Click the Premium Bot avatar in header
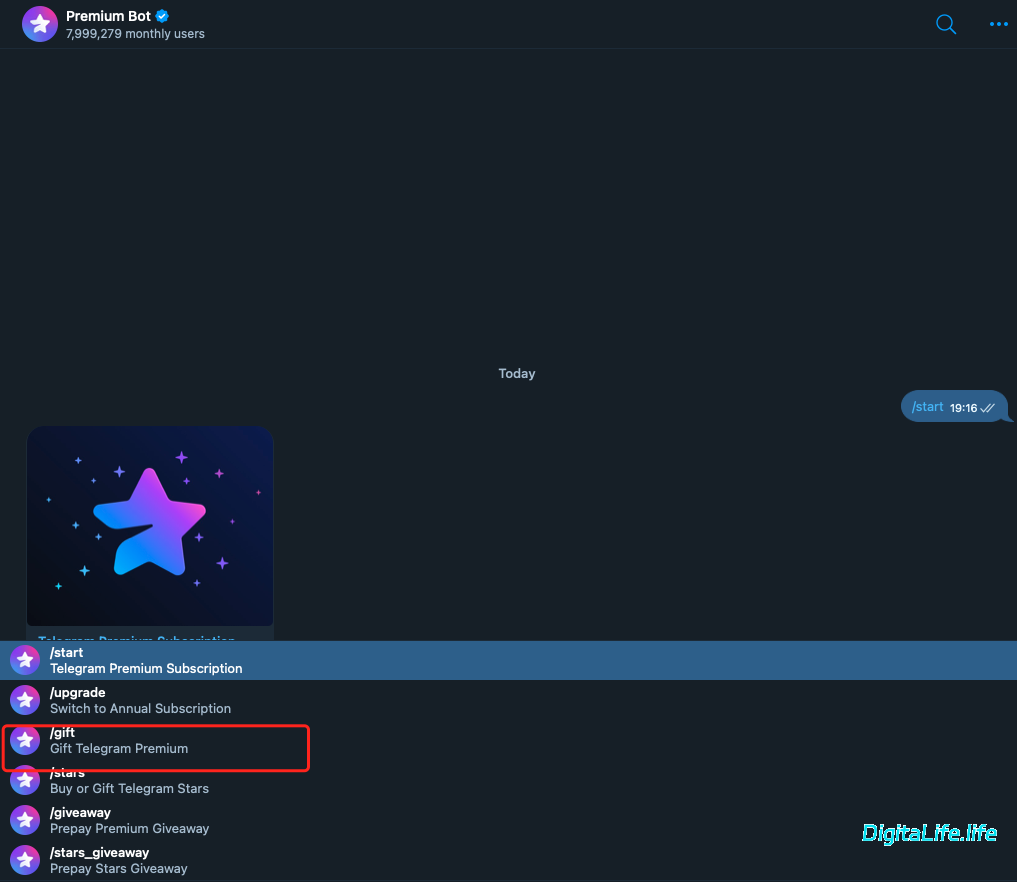1017x882 pixels. point(39,24)
